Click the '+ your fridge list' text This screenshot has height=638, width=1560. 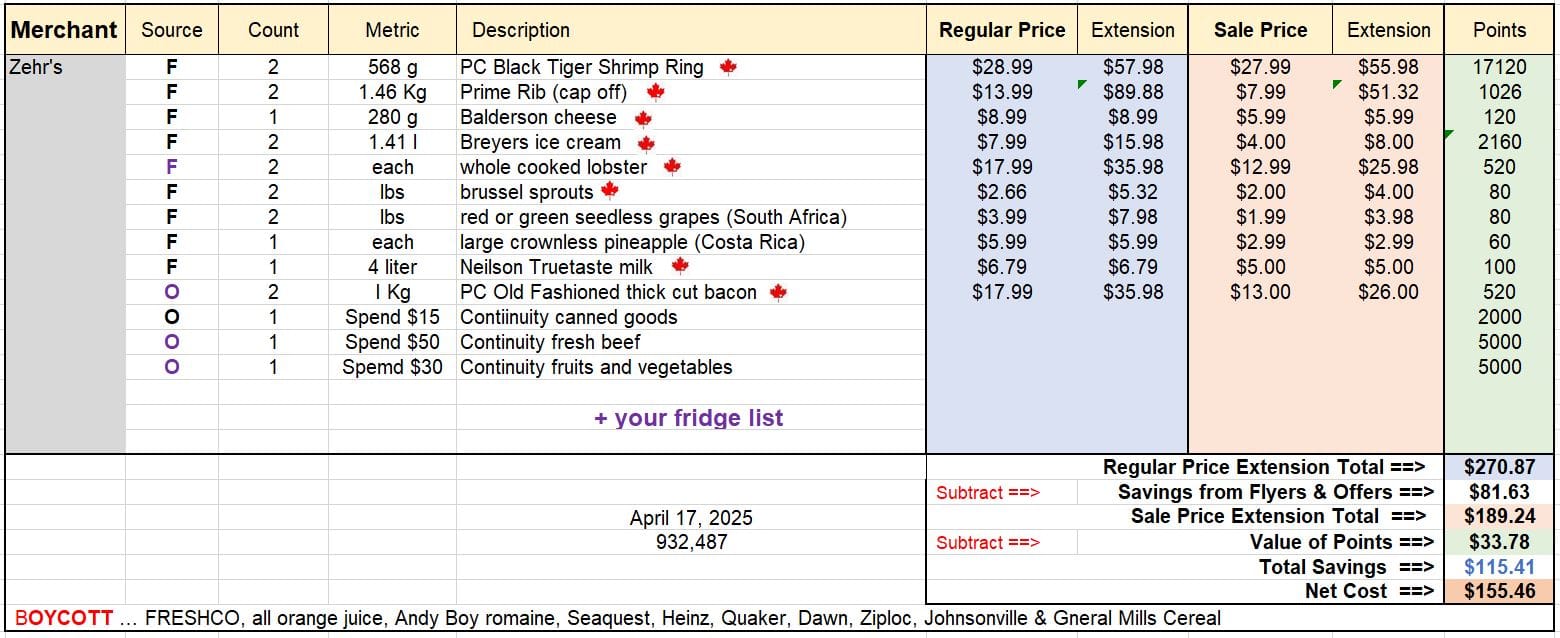[x=689, y=418]
